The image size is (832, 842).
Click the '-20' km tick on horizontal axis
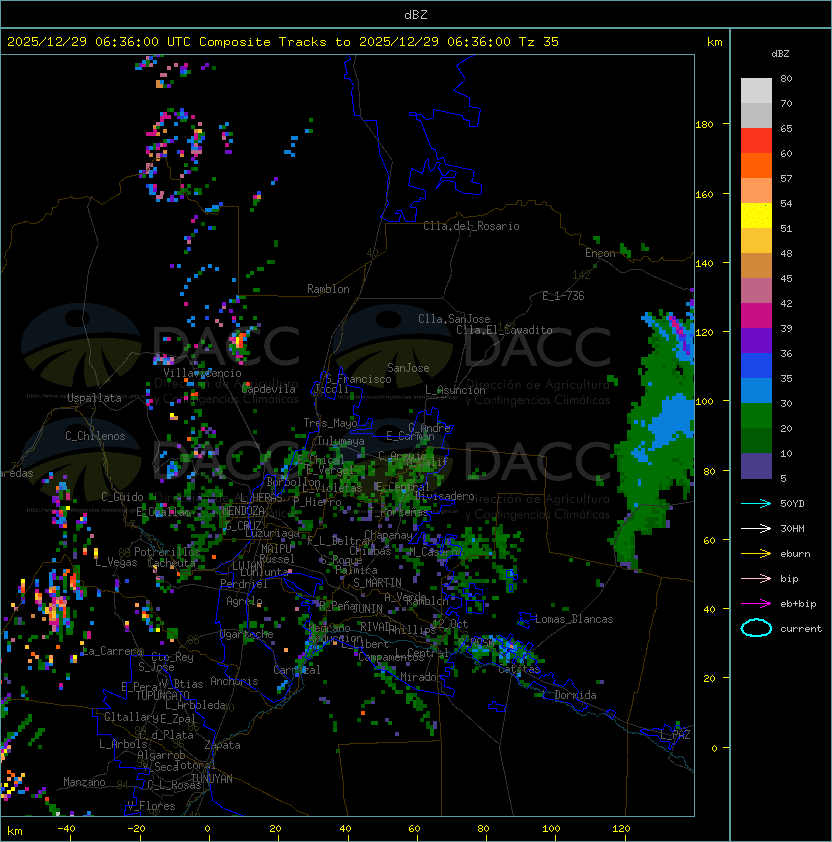[136, 829]
